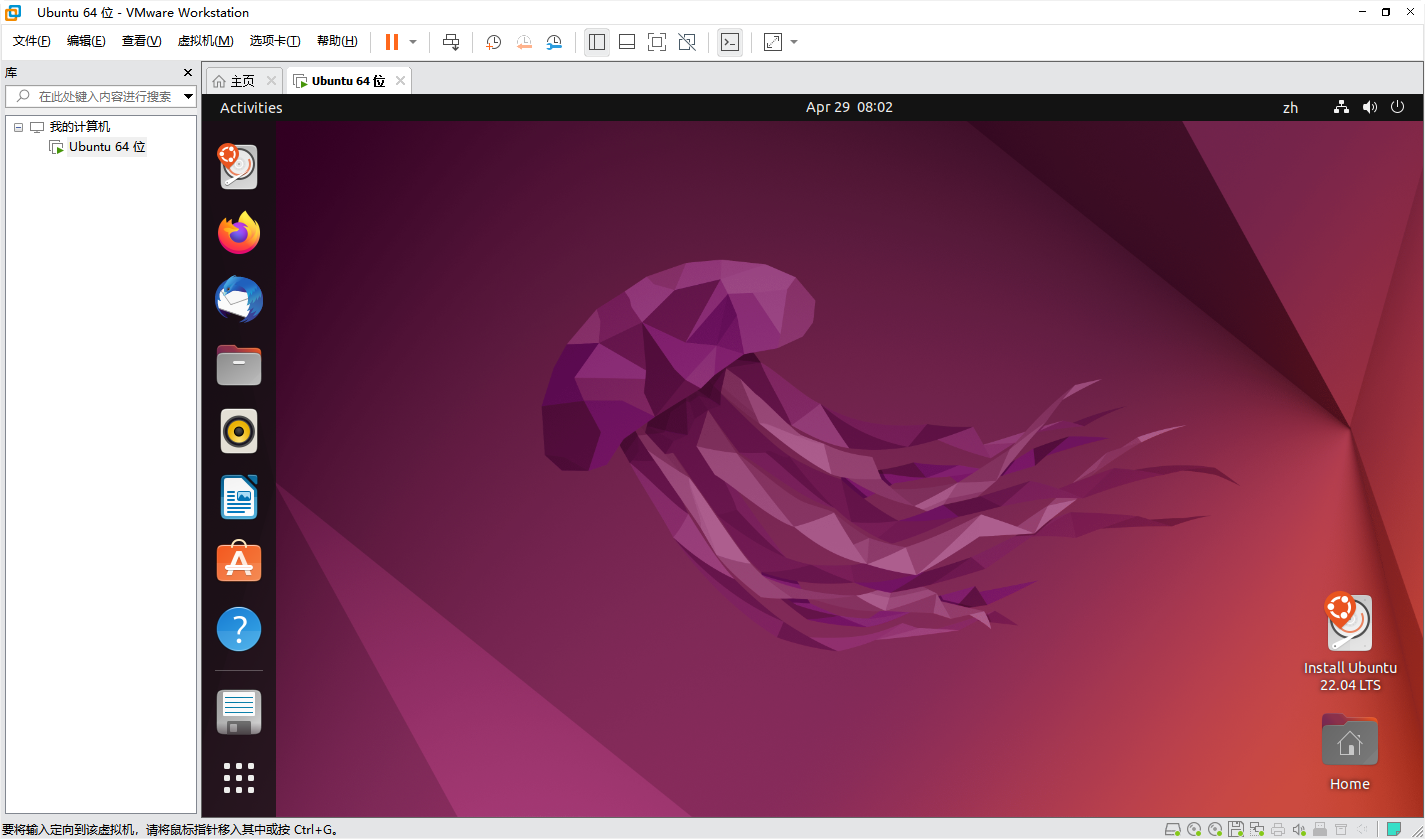Screen dimensions: 1425x839
Task: Close the 主页 tab
Action: coord(272,81)
